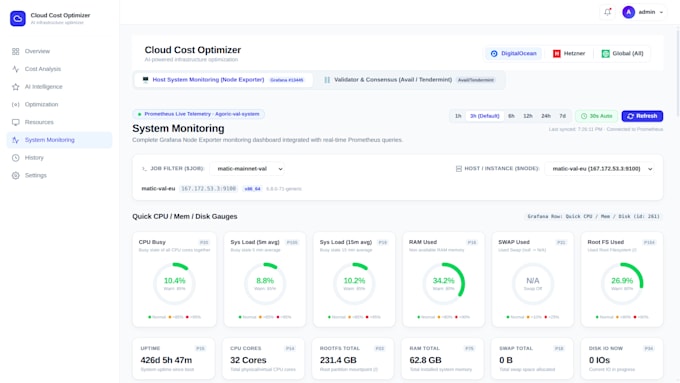
Task: Open Resources in sidebar
Action: coord(59,122)
